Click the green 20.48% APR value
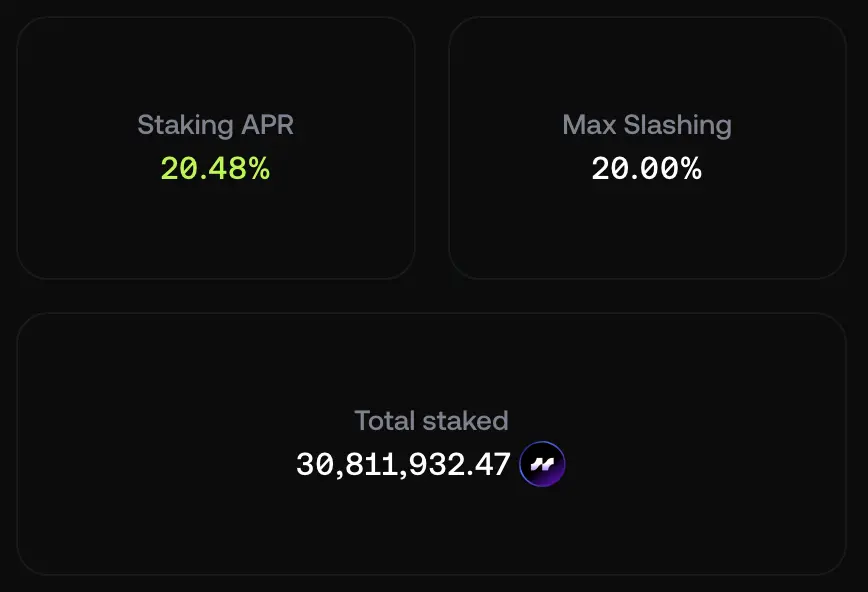 215,168
